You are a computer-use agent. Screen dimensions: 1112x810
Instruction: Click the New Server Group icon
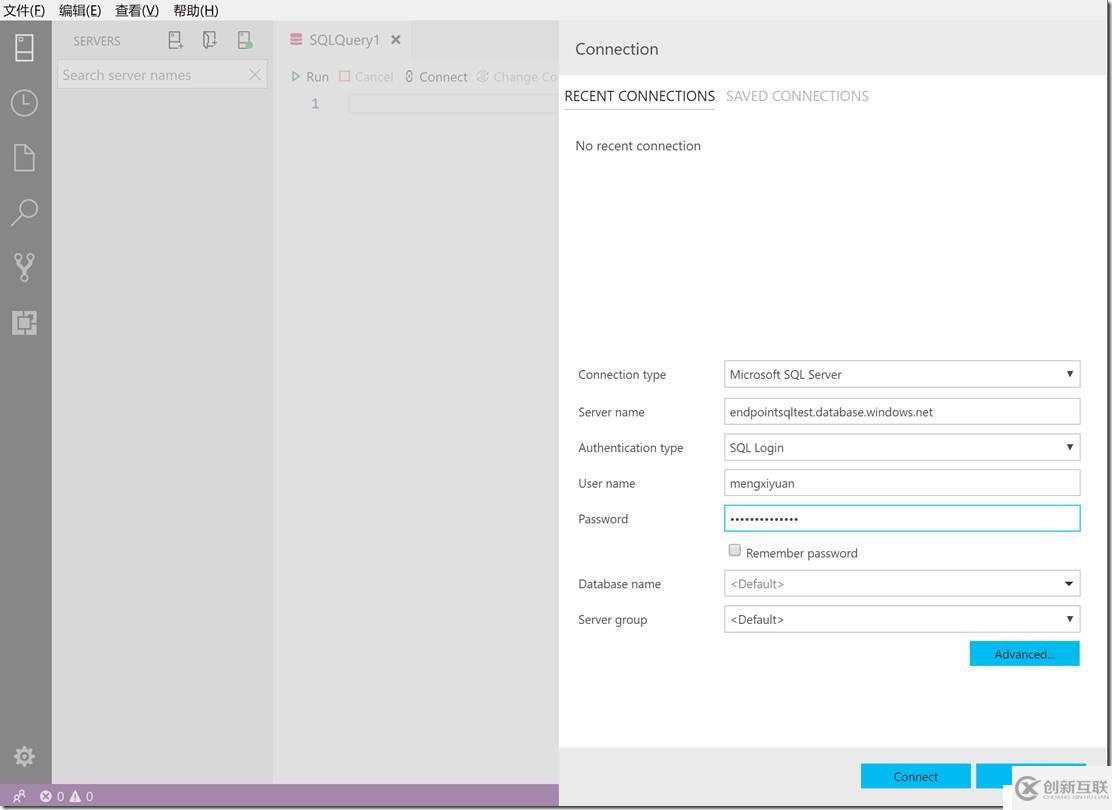(209, 39)
